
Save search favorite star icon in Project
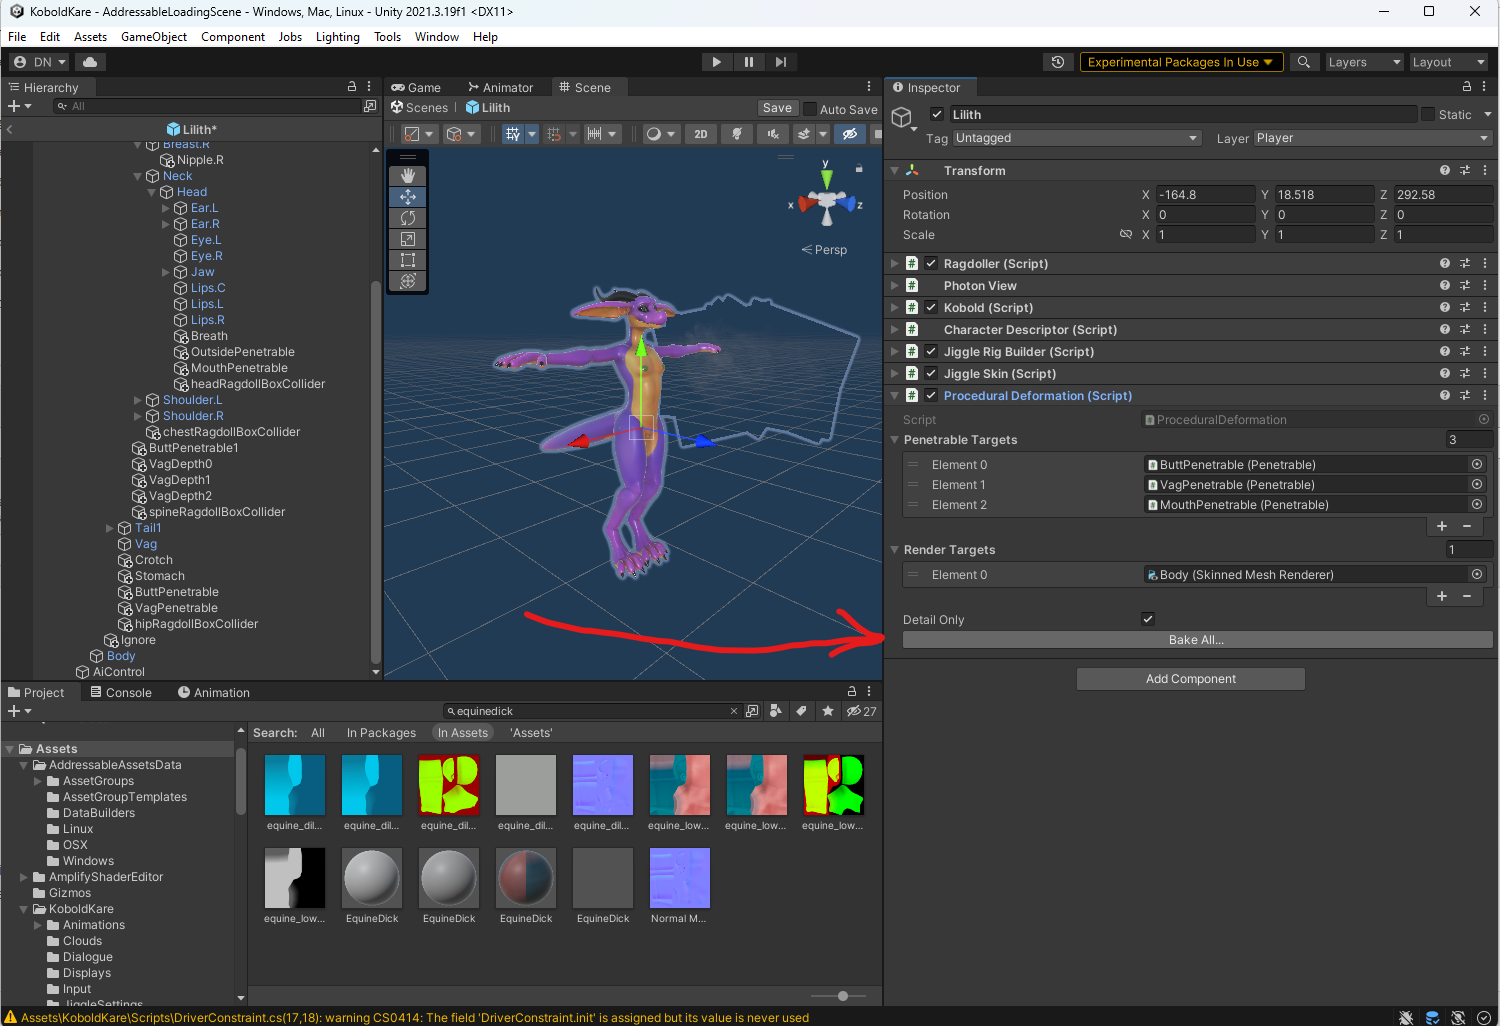(828, 711)
